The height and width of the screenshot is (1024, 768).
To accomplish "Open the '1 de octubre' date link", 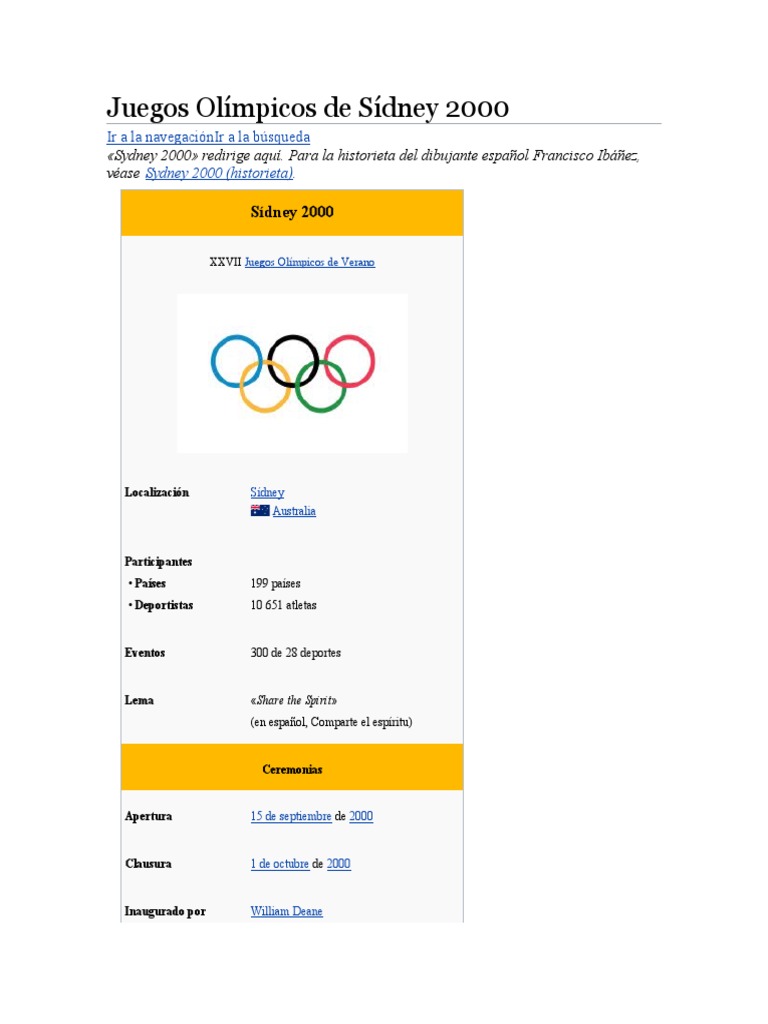I will click(x=279, y=864).
